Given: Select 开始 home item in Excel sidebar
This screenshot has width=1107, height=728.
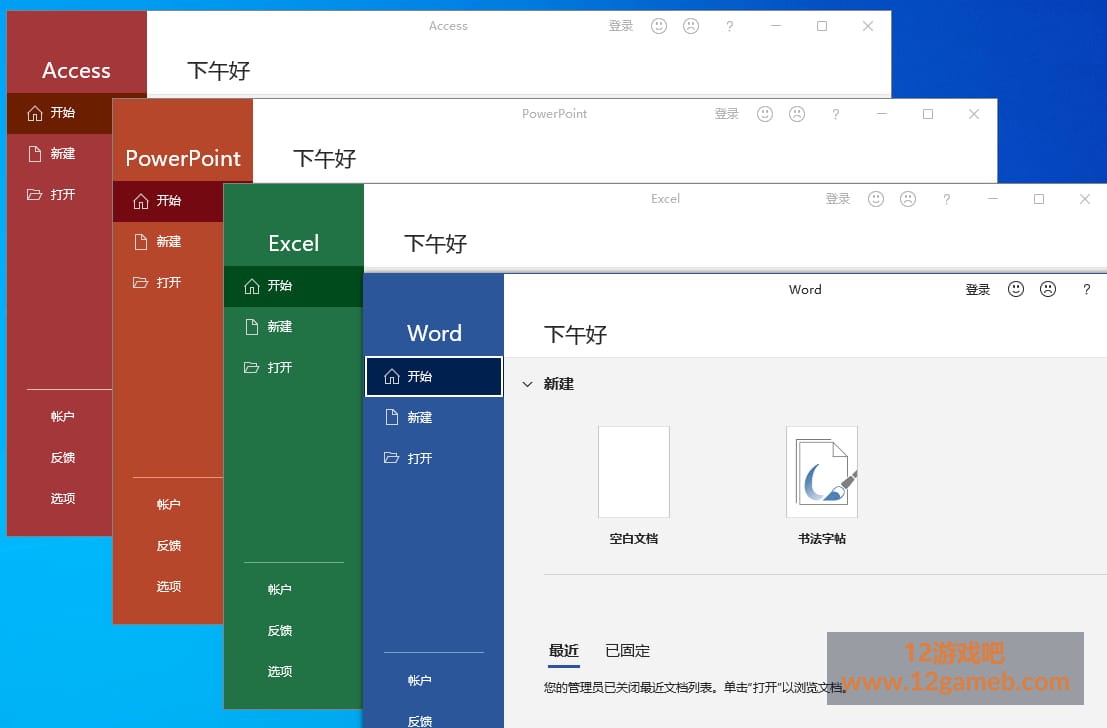Looking at the screenshot, I should point(294,286).
